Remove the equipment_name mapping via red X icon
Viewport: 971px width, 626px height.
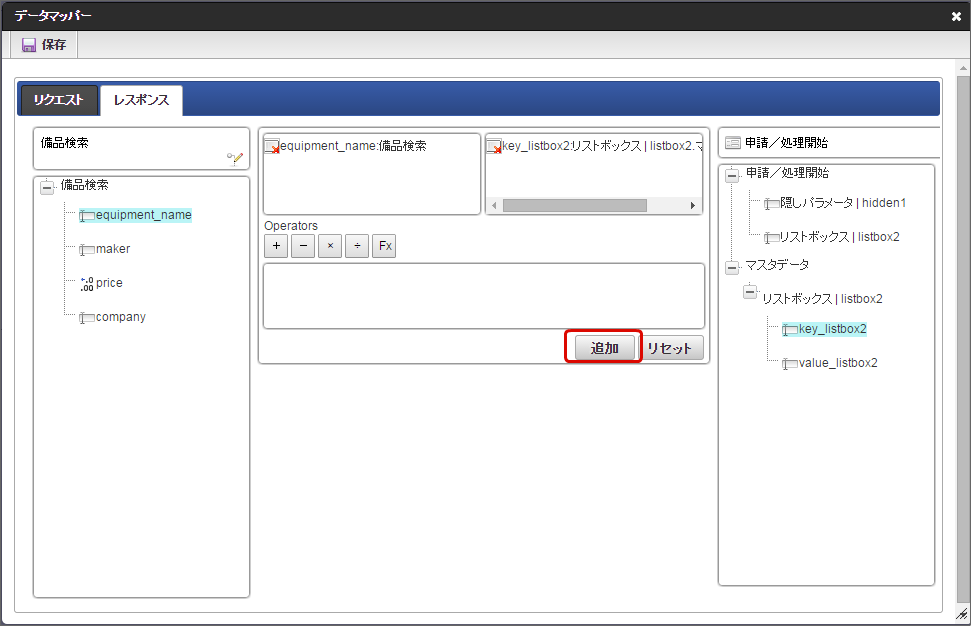tap(272, 147)
